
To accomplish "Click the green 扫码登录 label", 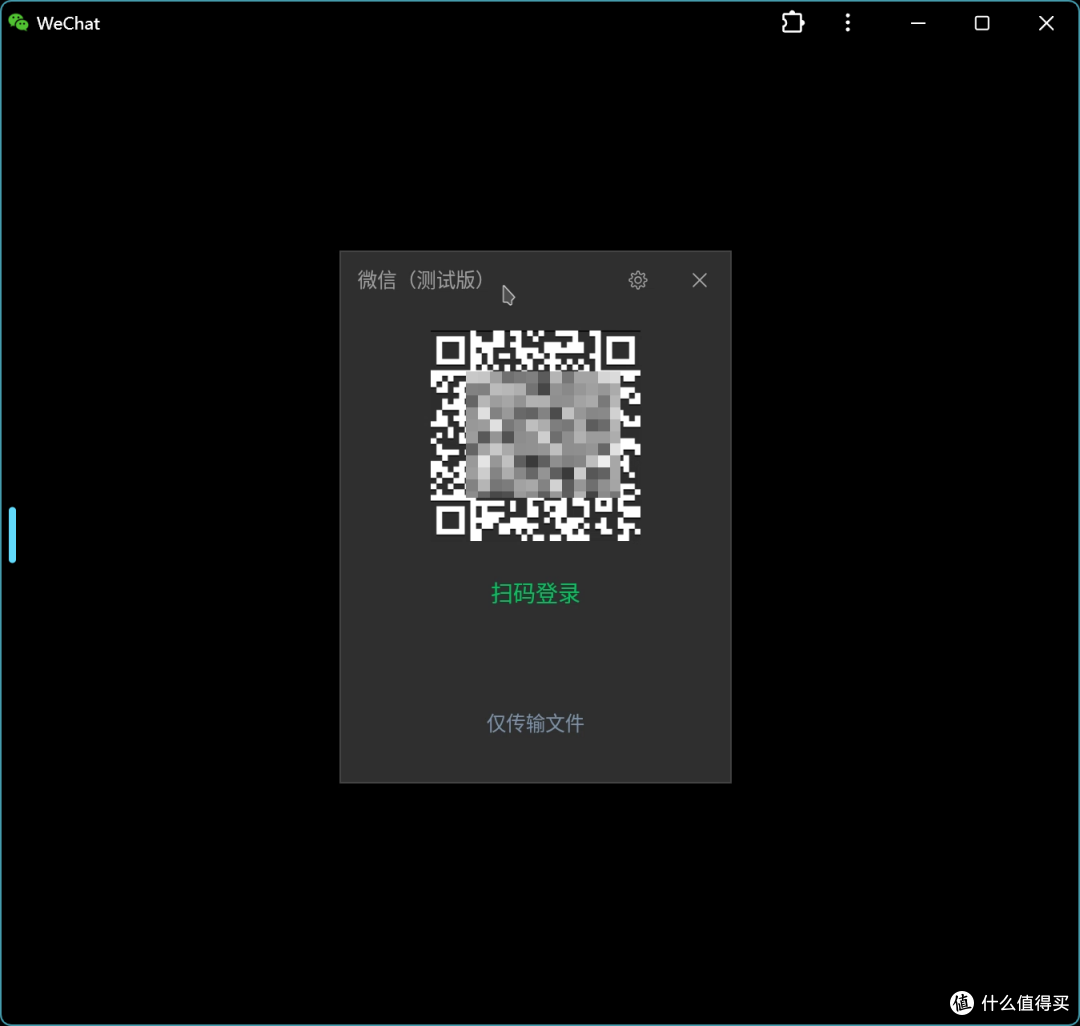I will click(535, 593).
